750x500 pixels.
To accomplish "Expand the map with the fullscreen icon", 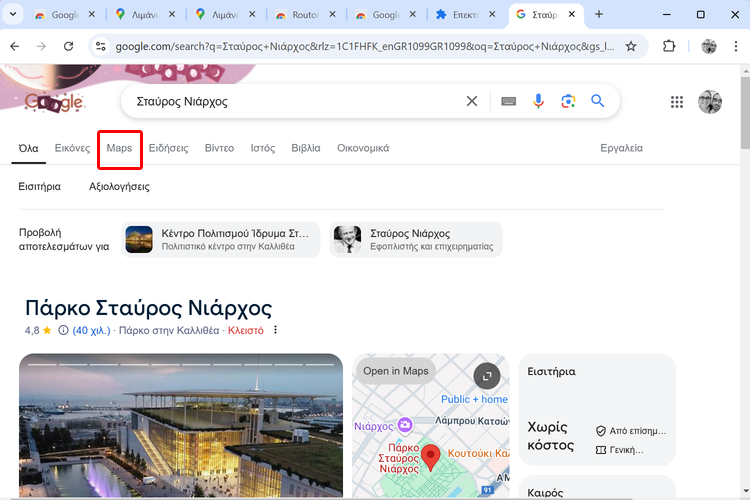I will pyautogui.click(x=486, y=377).
